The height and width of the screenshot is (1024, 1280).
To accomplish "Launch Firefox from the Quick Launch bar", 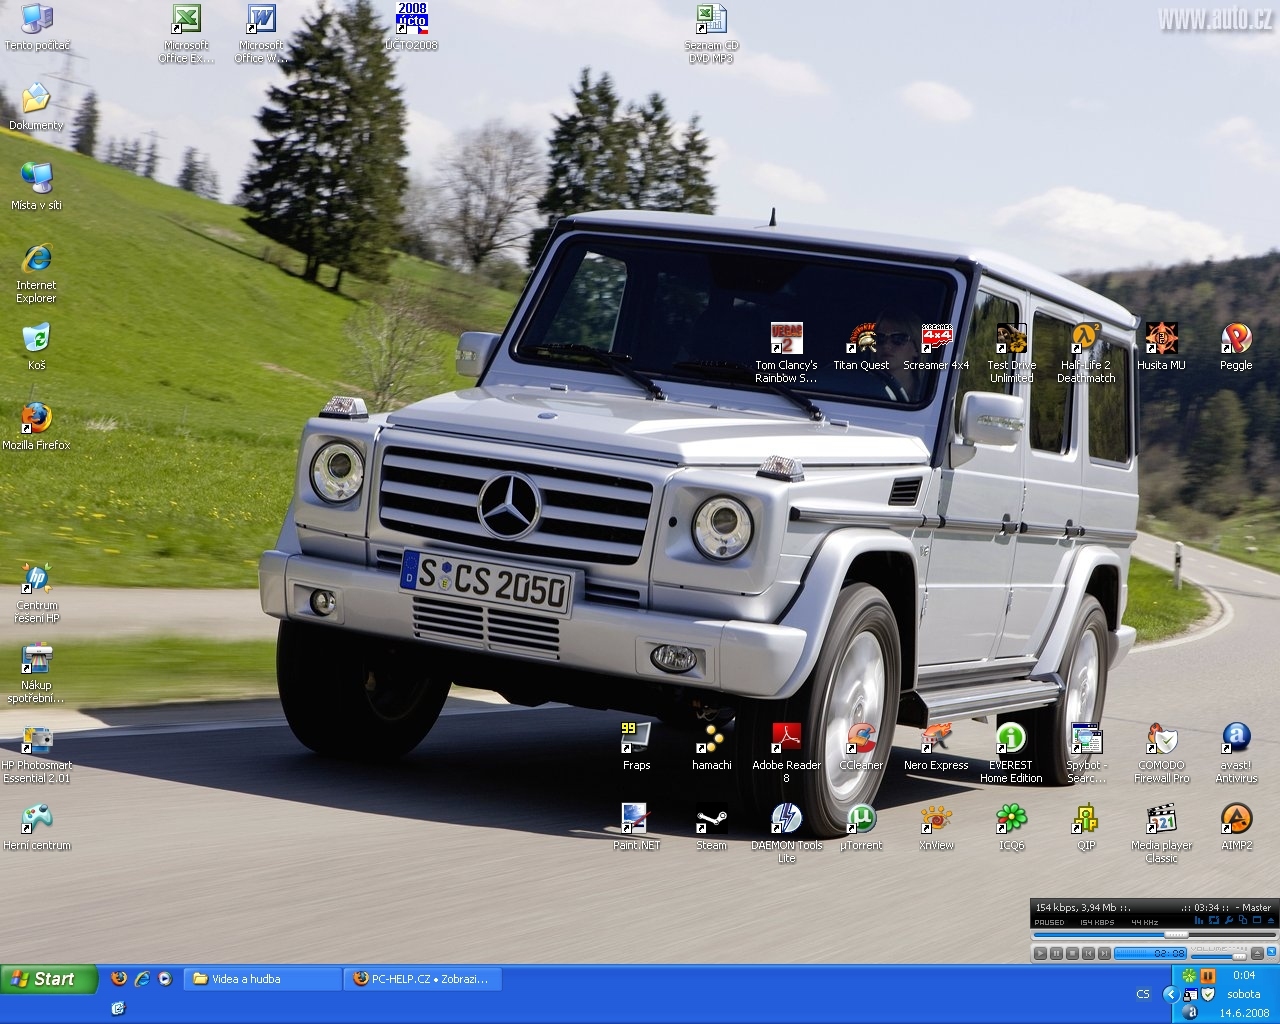I will pos(119,979).
